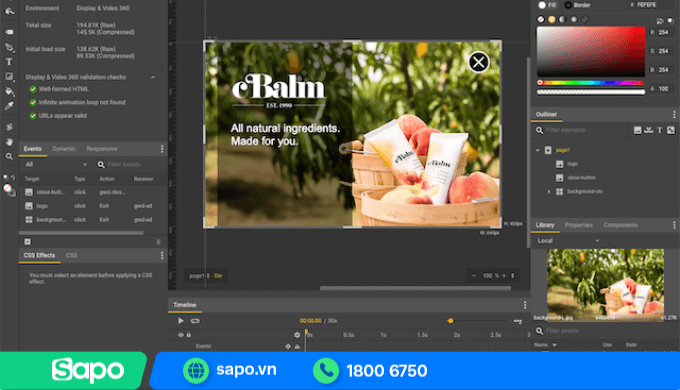Open the Timeline panel options menu
Image resolution: width=680 pixels, height=390 pixels.
[525, 305]
